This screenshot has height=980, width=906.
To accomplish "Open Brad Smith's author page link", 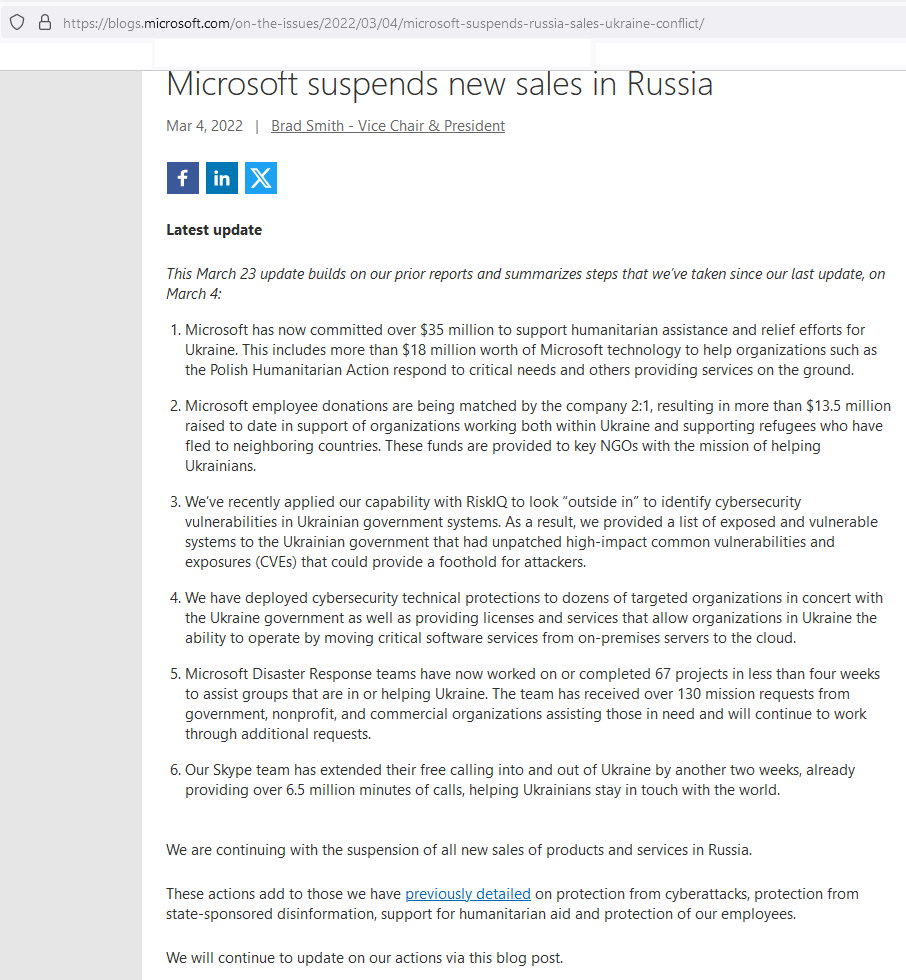I will click(388, 126).
